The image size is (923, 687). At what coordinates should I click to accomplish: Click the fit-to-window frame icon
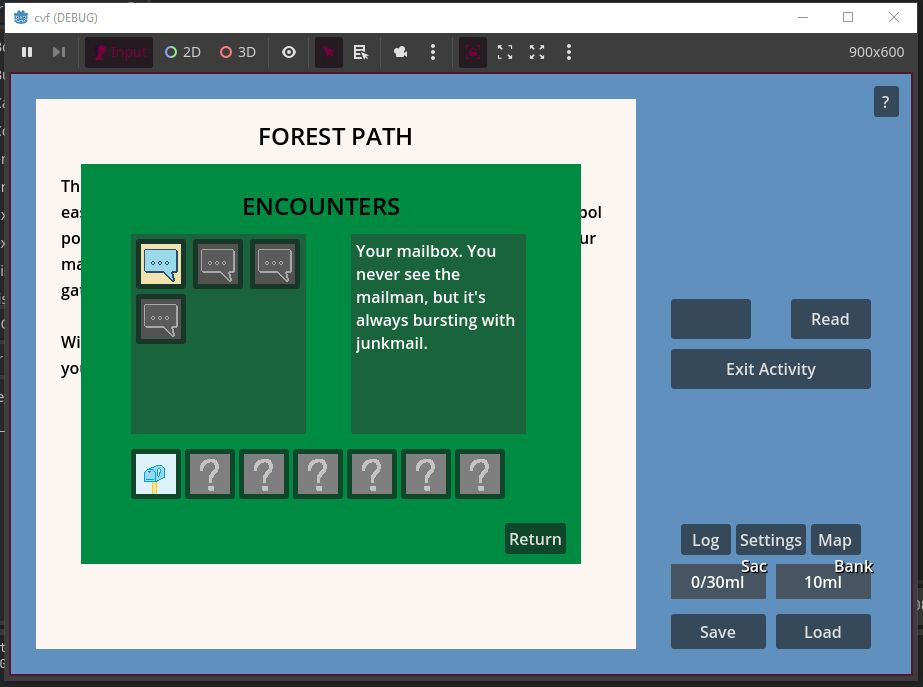coord(505,52)
